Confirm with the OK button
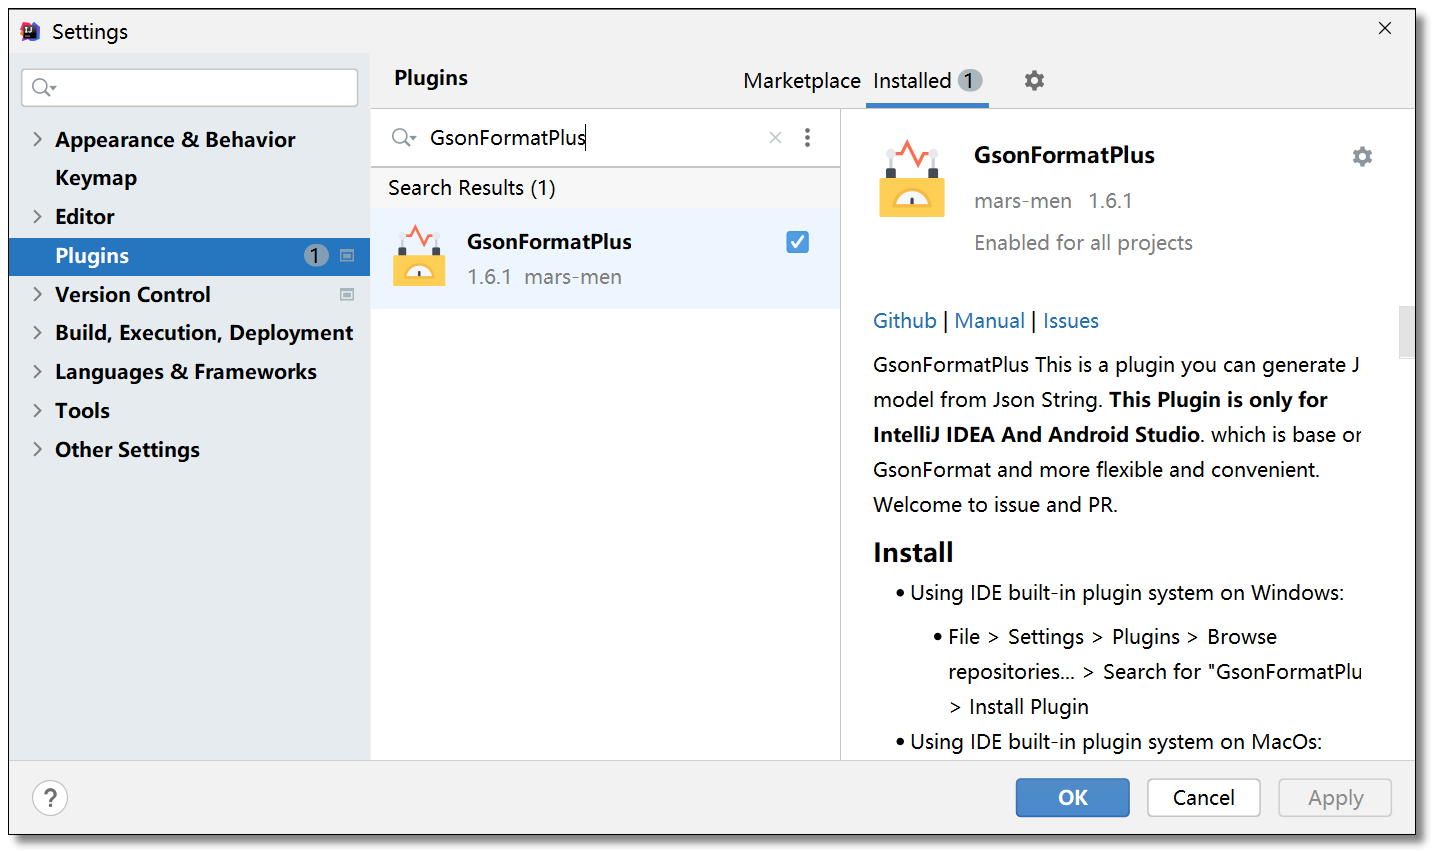 click(1073, 798)
